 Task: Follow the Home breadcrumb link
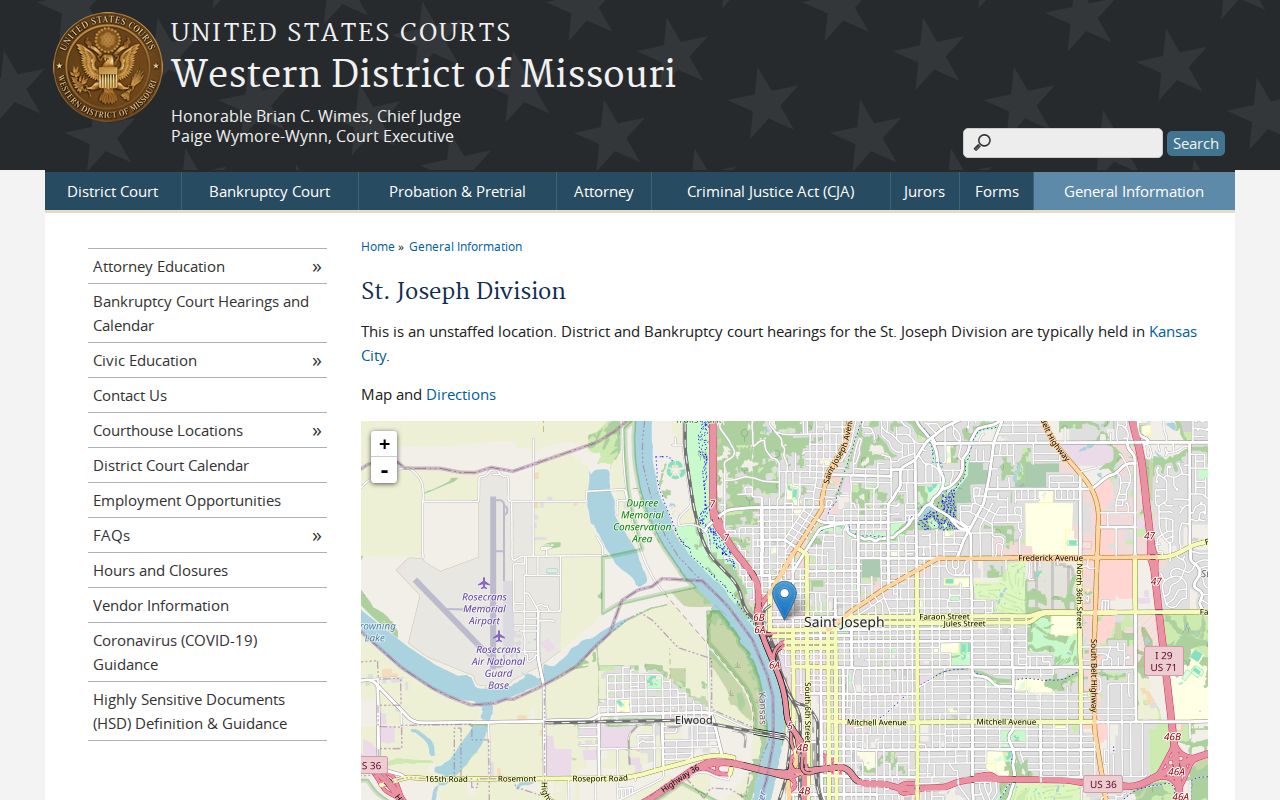tap(378, 246)
